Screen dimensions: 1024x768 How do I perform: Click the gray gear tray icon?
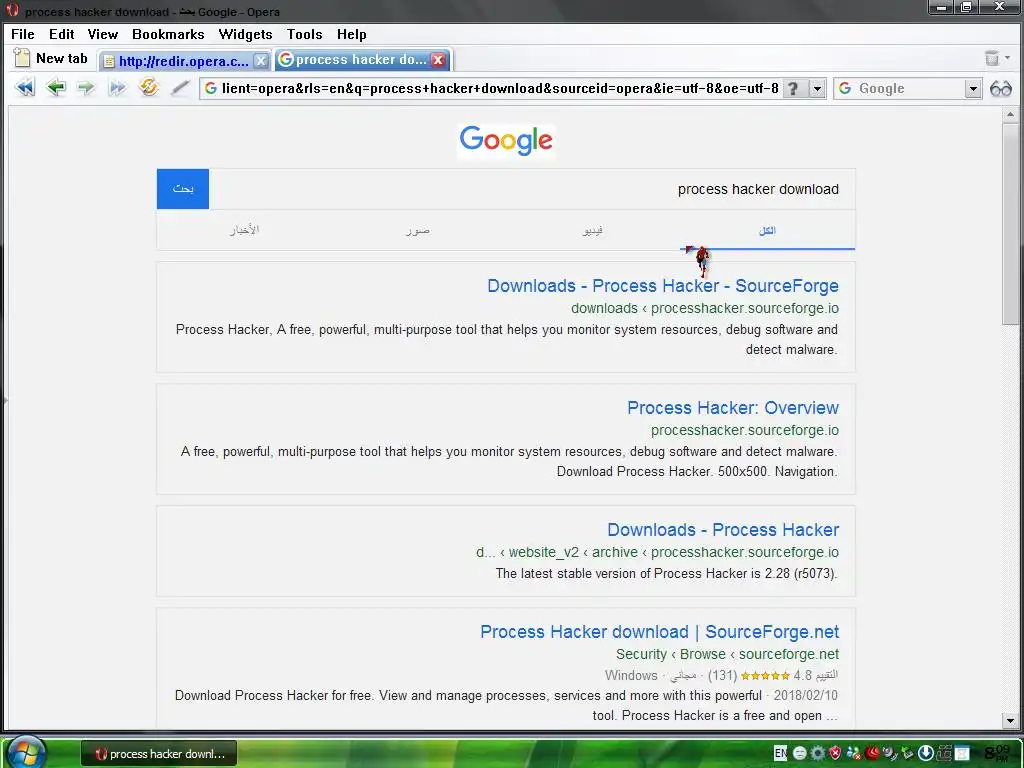(x=818, y=753)
